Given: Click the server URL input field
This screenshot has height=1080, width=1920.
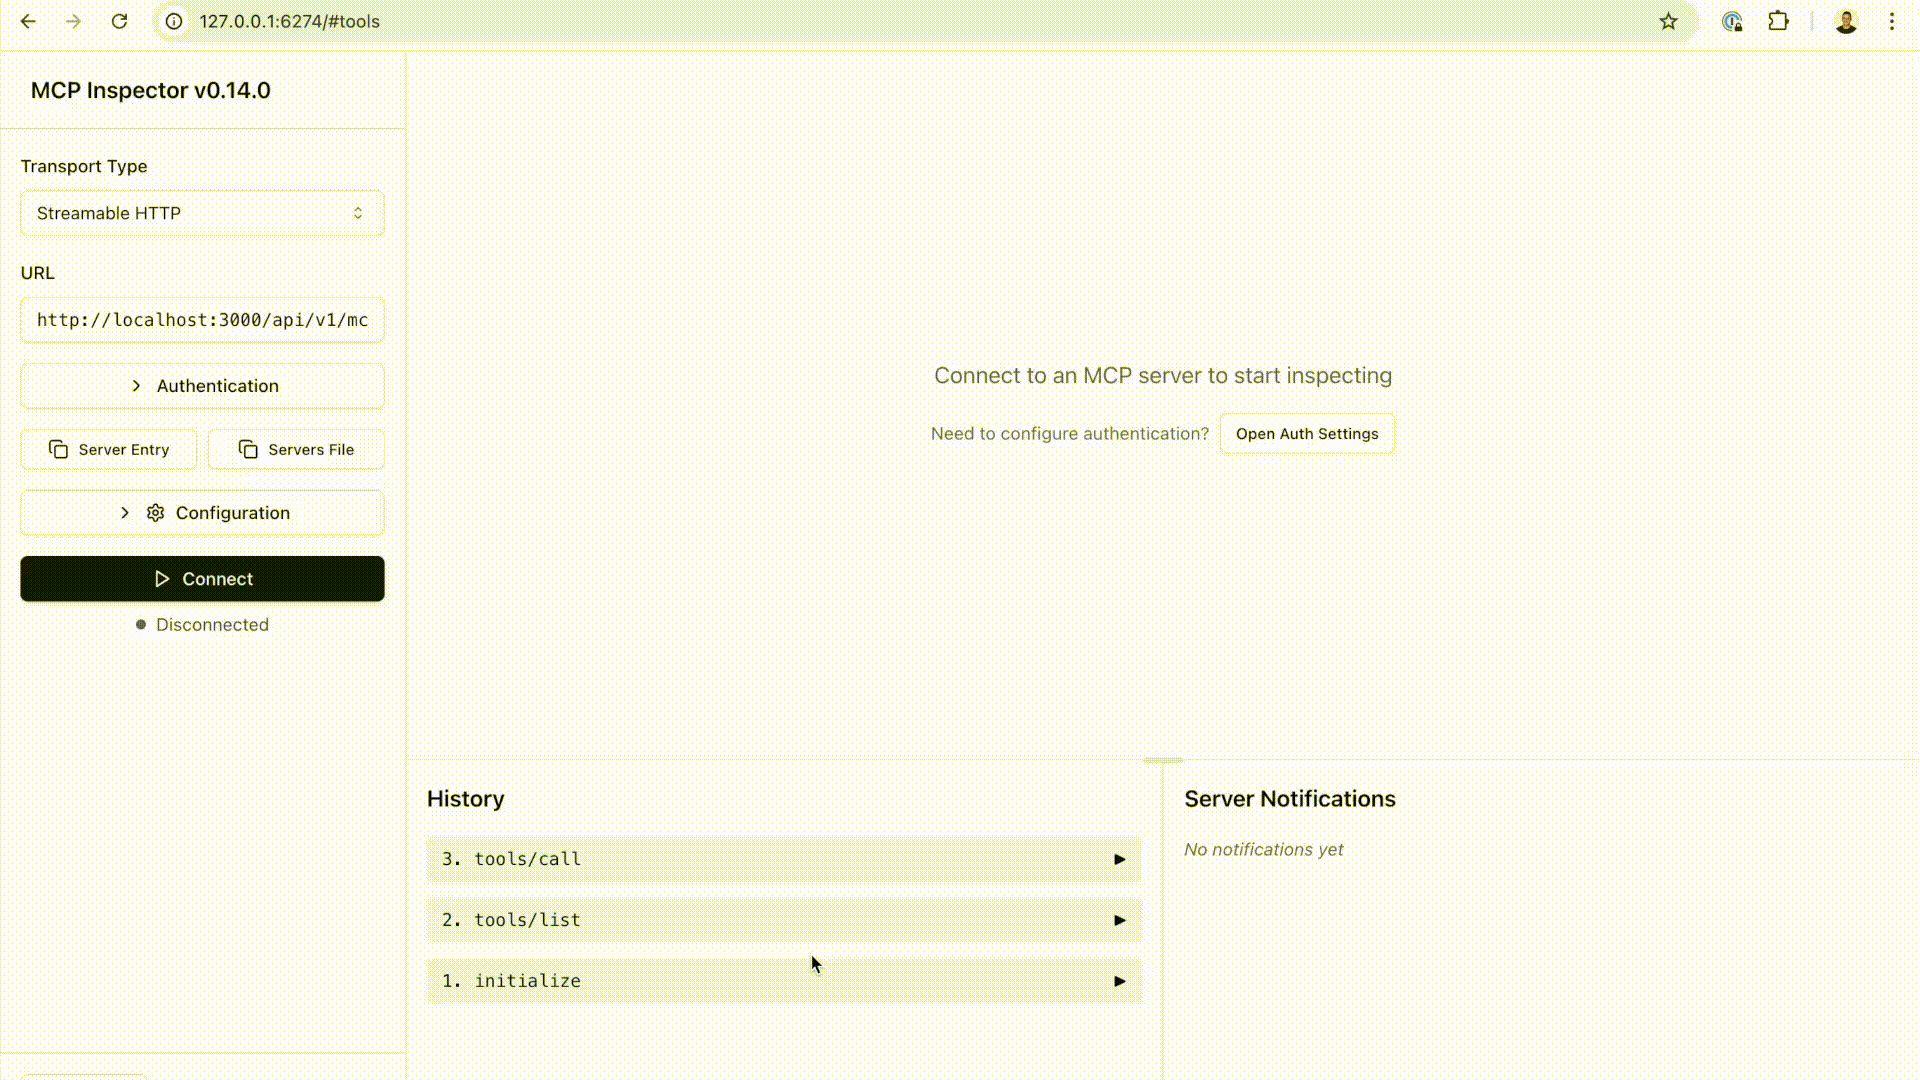Looking at the screenshot, I should click(202, 320).
